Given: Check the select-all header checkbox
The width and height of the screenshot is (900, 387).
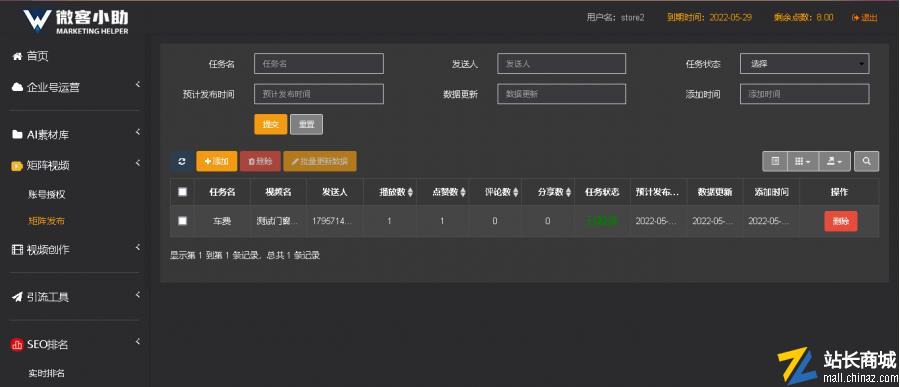Looking at the screenshot, I should tap(183, 192).
